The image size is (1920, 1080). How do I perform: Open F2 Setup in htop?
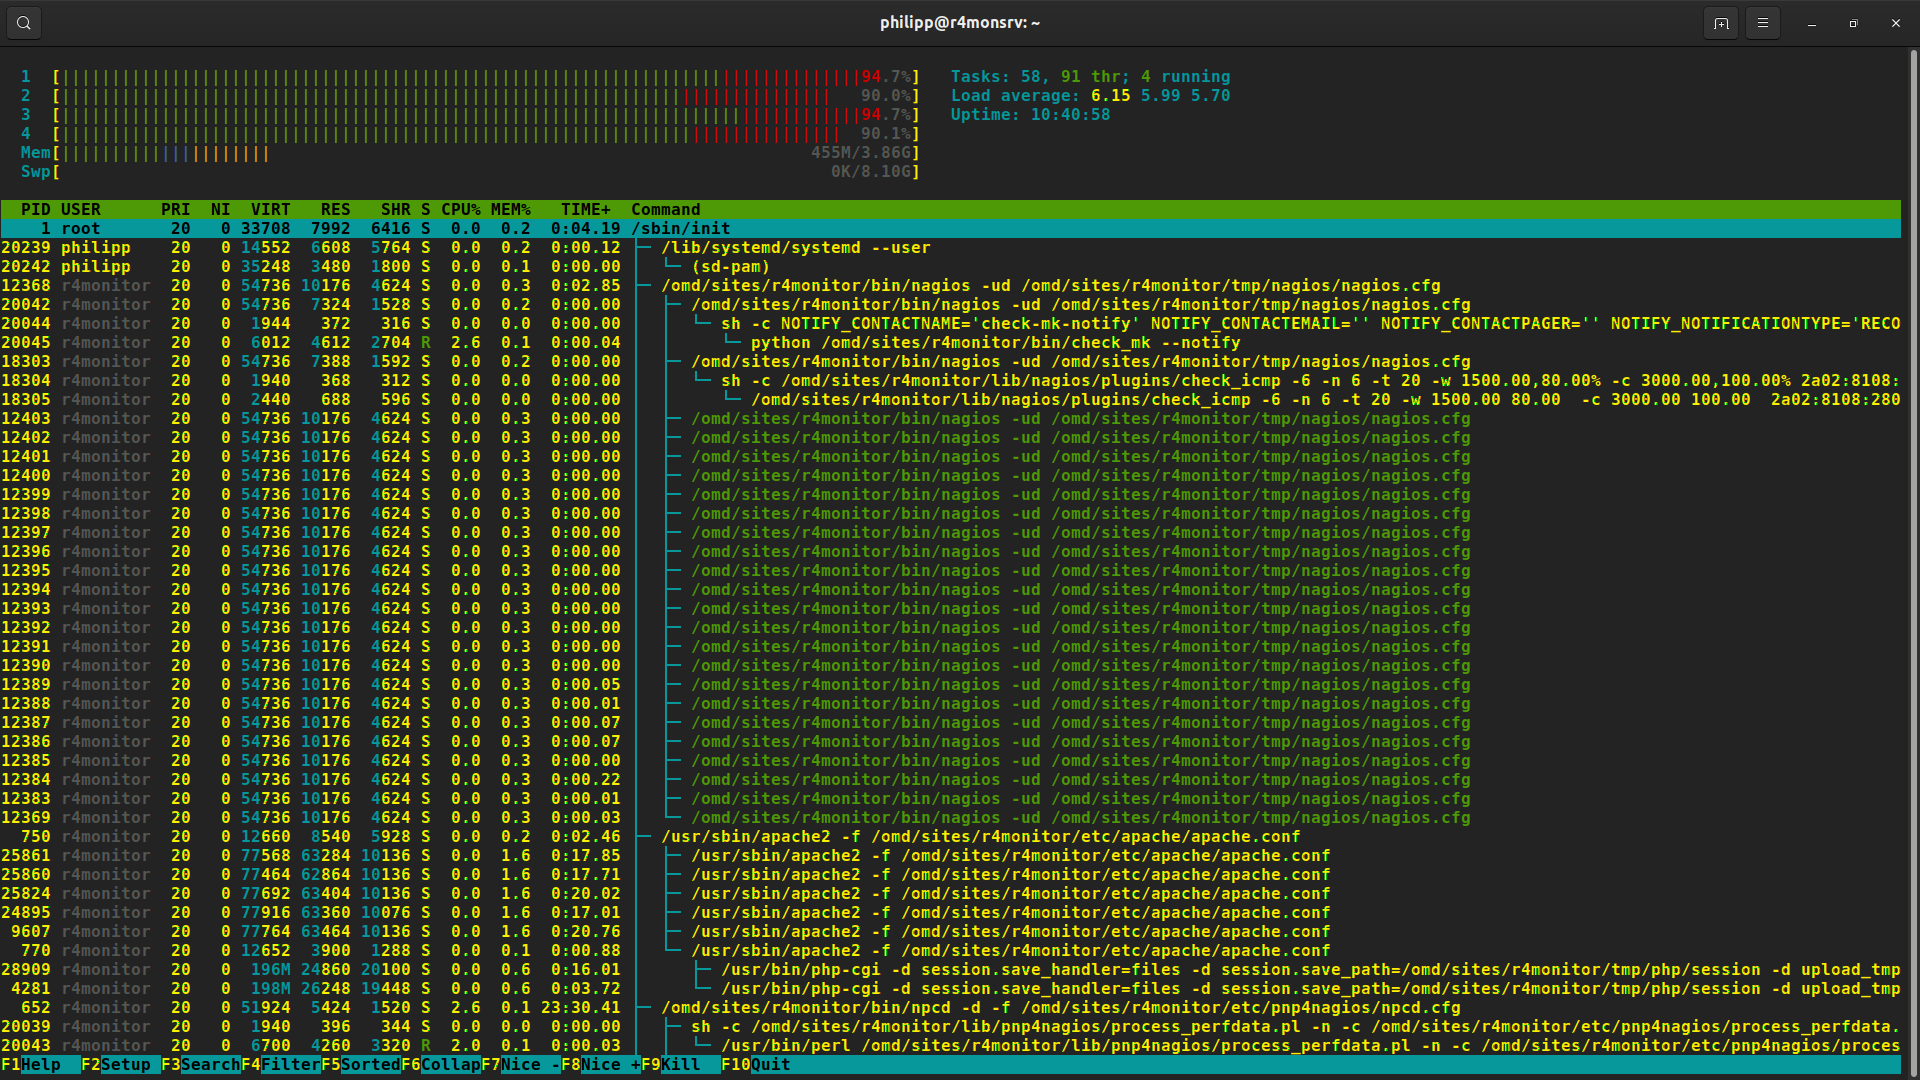point(125,1064)
